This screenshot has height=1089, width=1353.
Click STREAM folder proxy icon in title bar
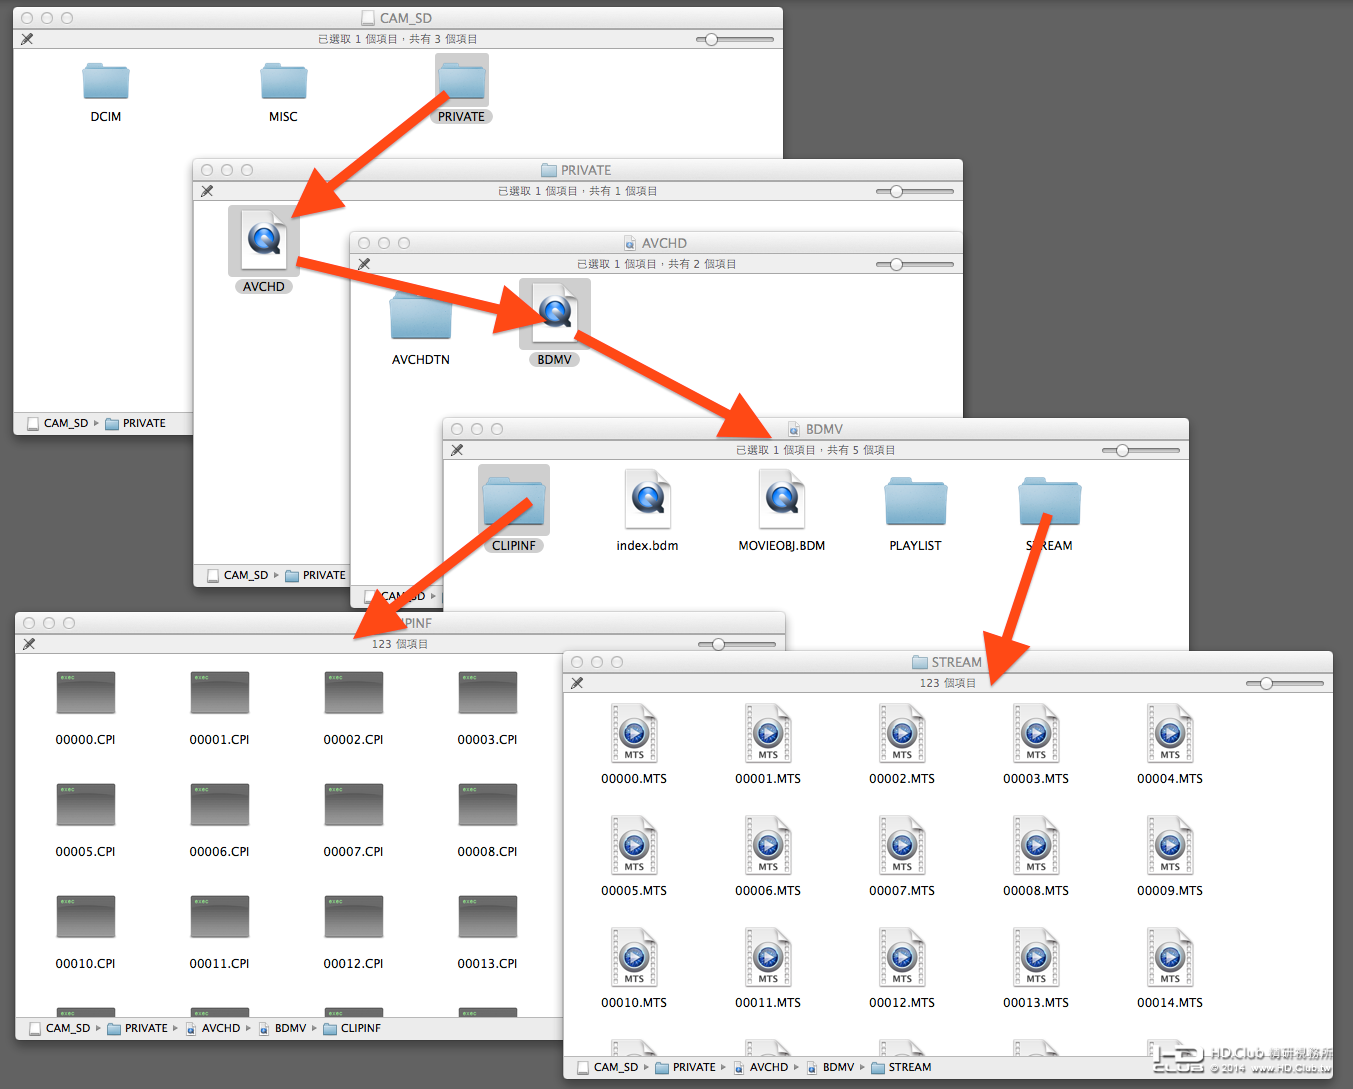[920, 662]
